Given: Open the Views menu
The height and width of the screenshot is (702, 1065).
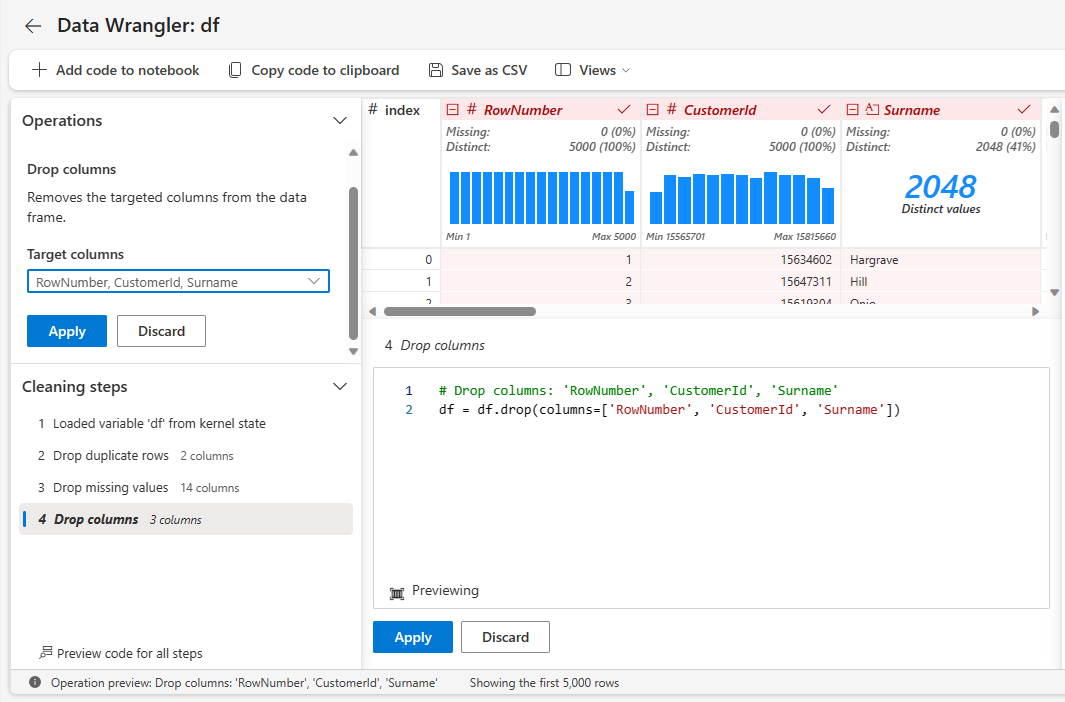Looking at the screenshot, I should click(x=593, y=70).
